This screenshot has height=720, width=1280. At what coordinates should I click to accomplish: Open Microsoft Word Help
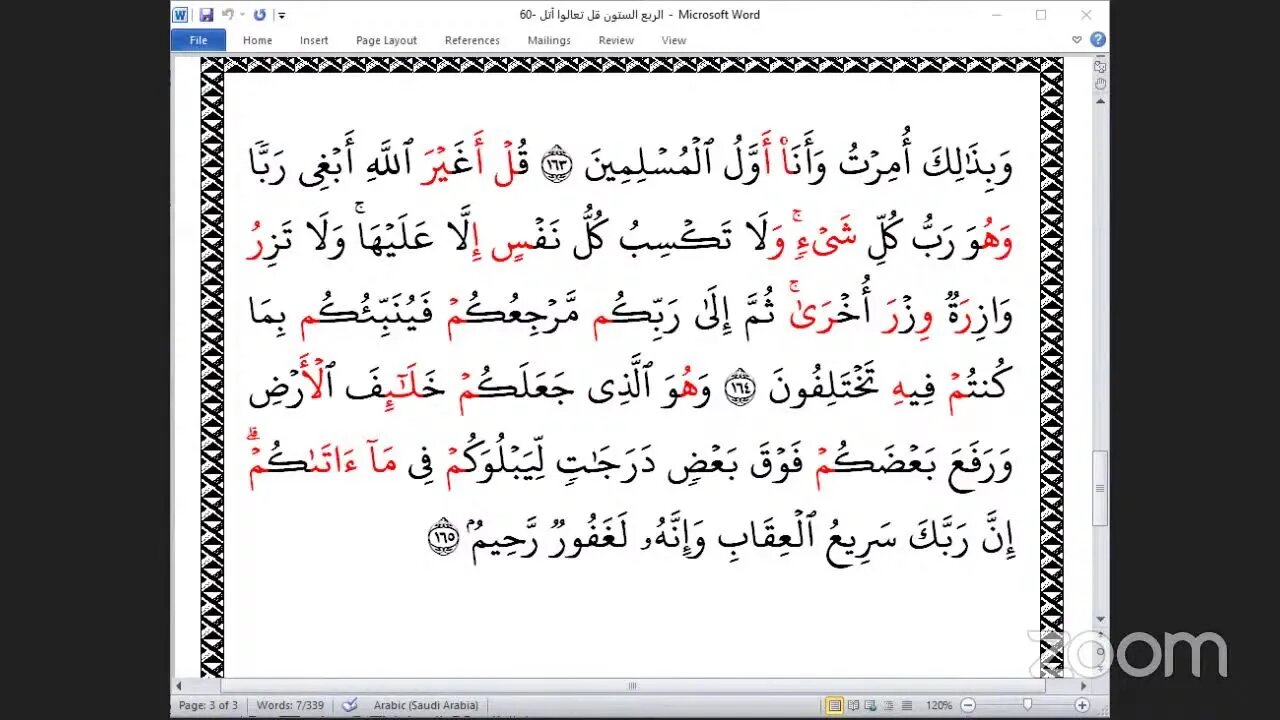1097,40
